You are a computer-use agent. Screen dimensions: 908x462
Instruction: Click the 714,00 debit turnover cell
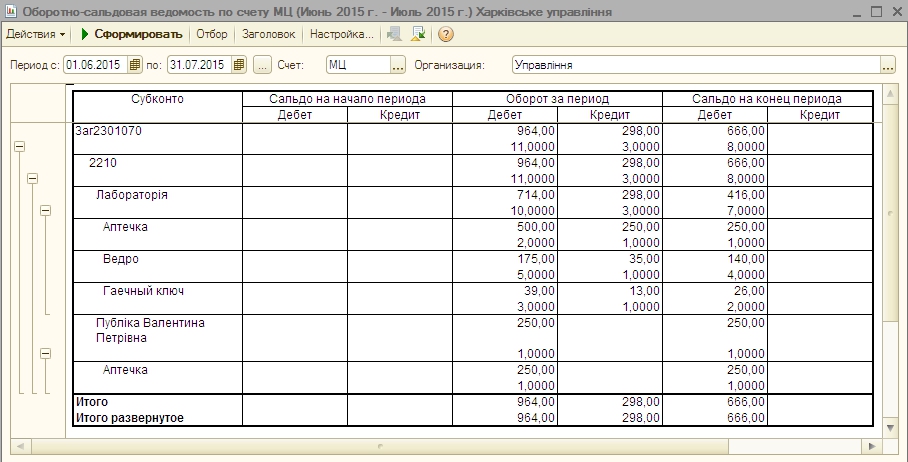coord(536,195)
